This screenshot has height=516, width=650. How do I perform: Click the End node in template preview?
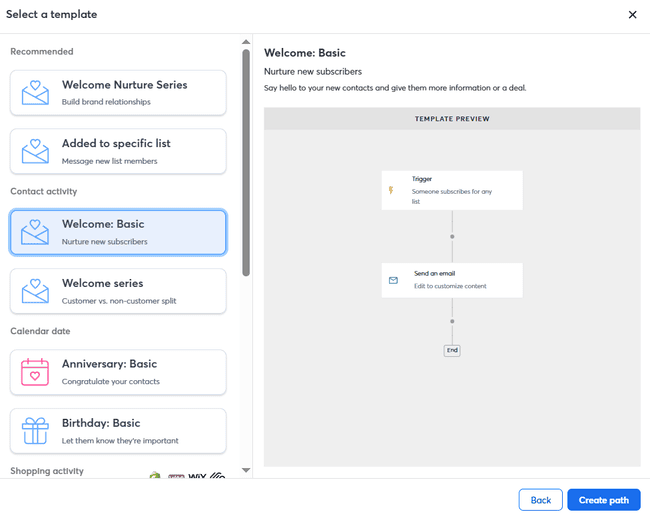point(452,351)
